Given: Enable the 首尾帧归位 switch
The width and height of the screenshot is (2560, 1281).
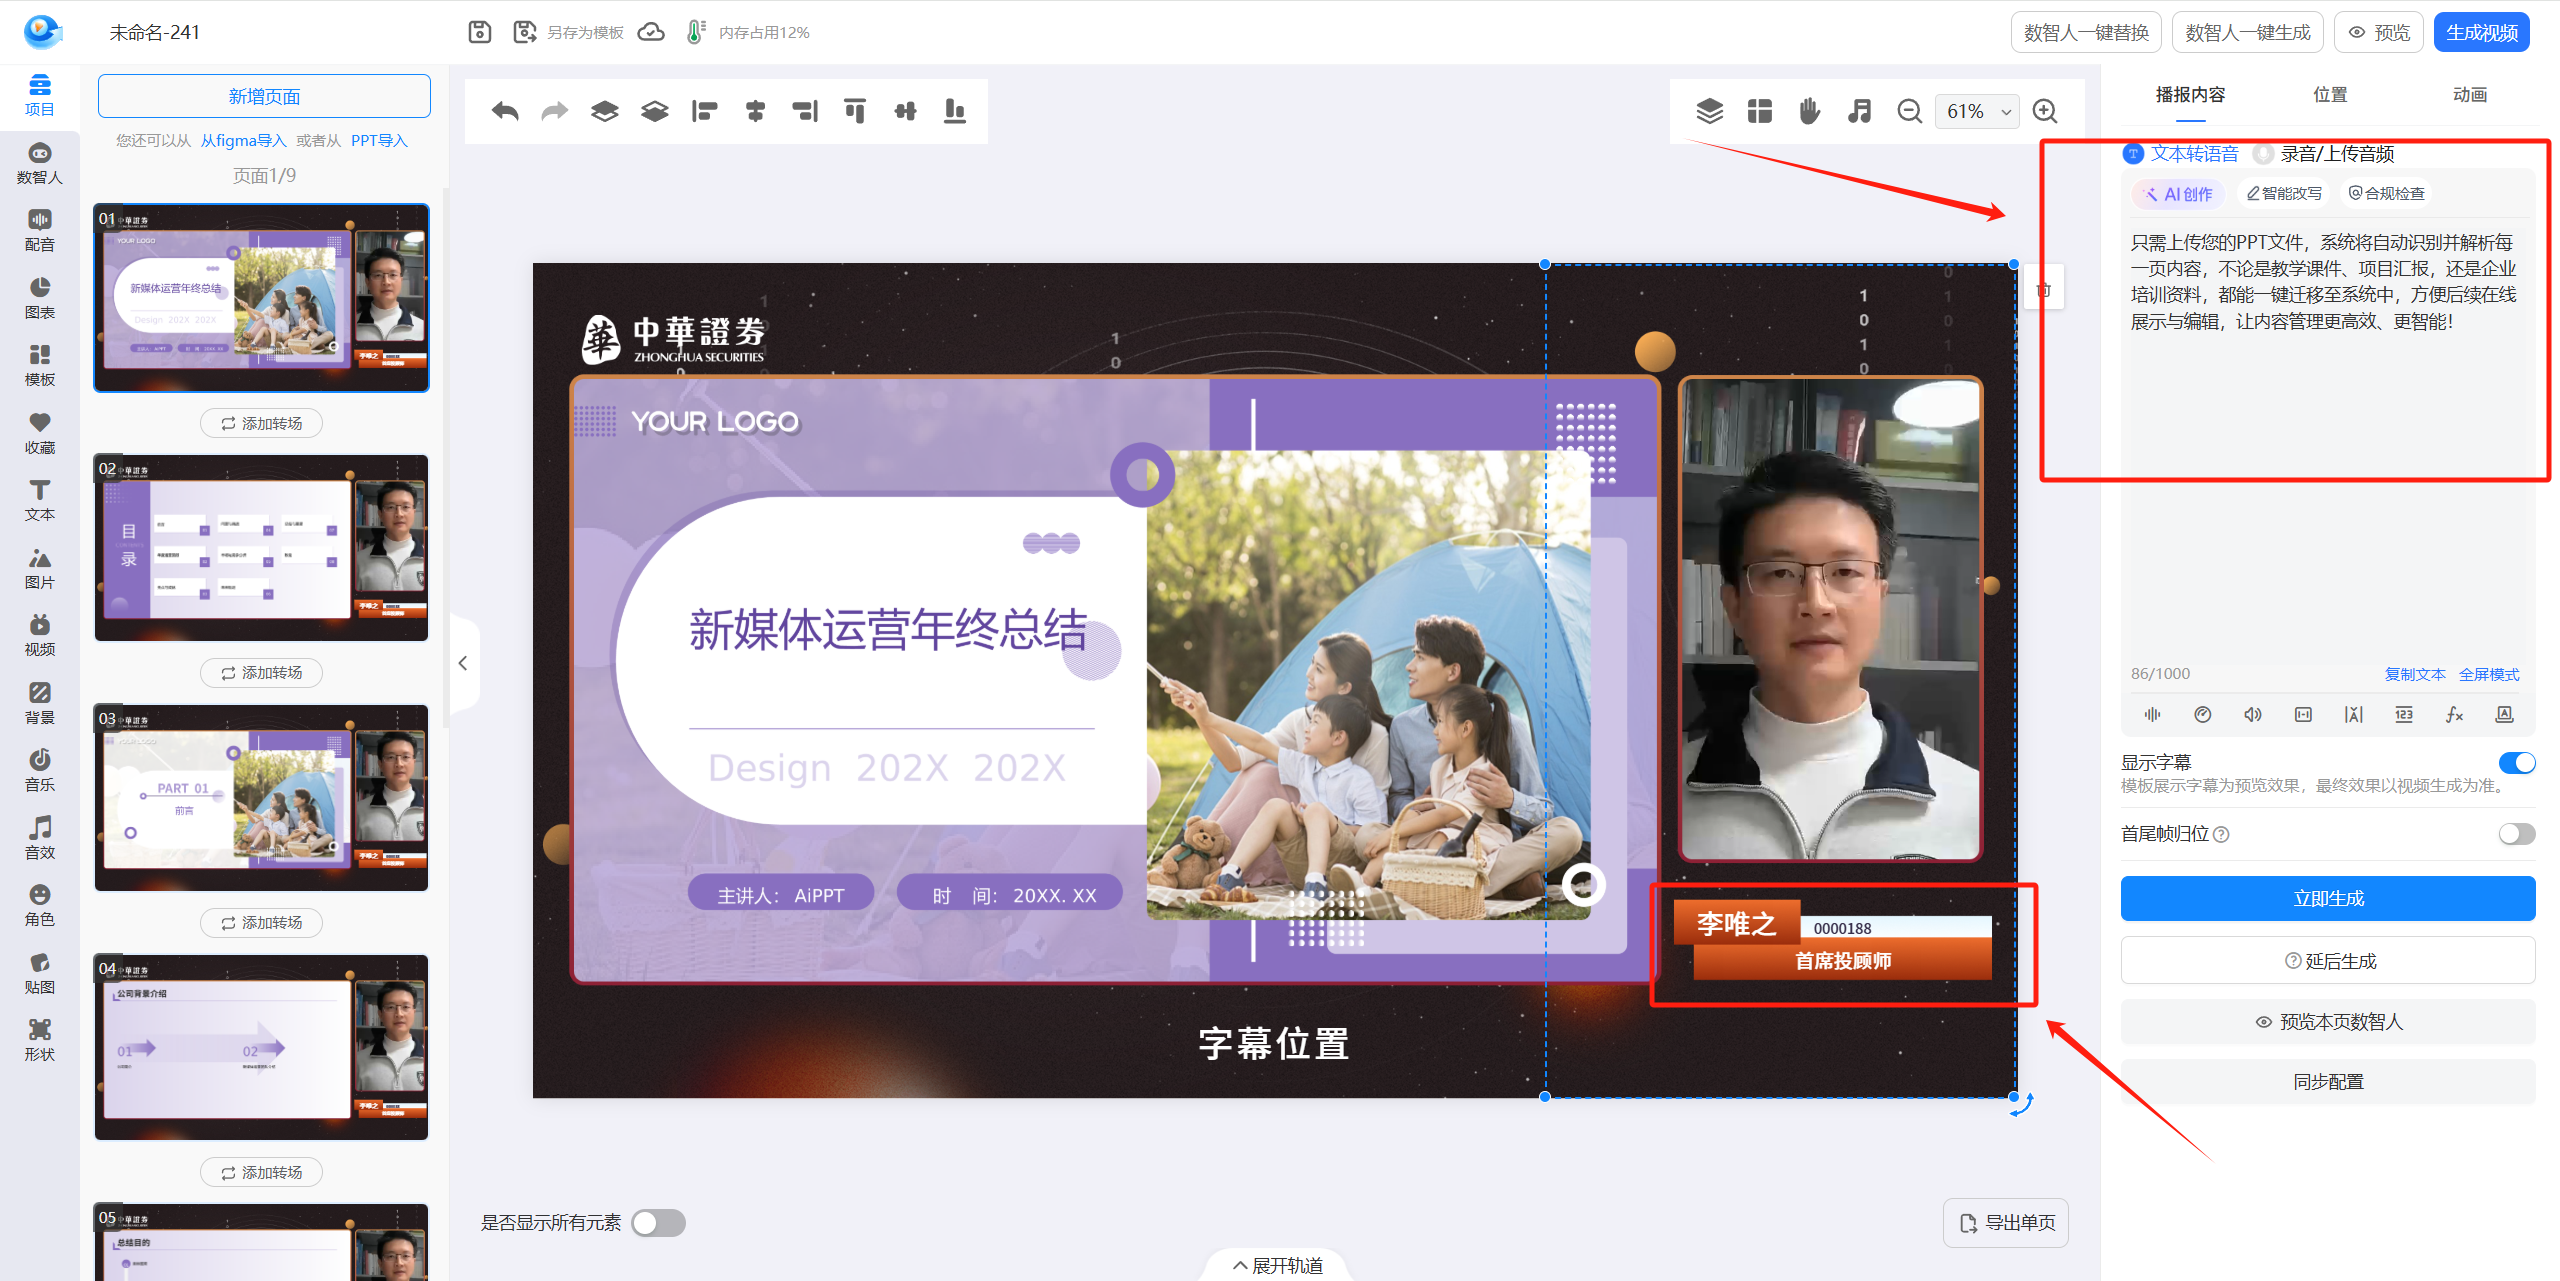Looking at the screenshot, I should click(2516, 834).
